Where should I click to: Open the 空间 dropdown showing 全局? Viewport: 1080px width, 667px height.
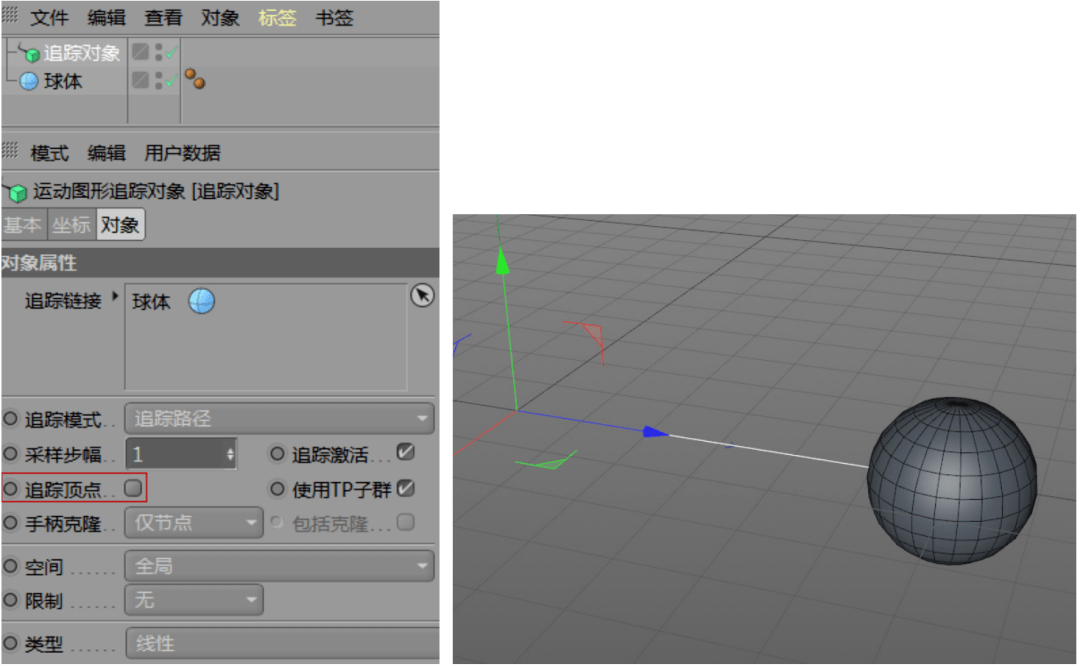pyautogui.click(x=280, y=566)
